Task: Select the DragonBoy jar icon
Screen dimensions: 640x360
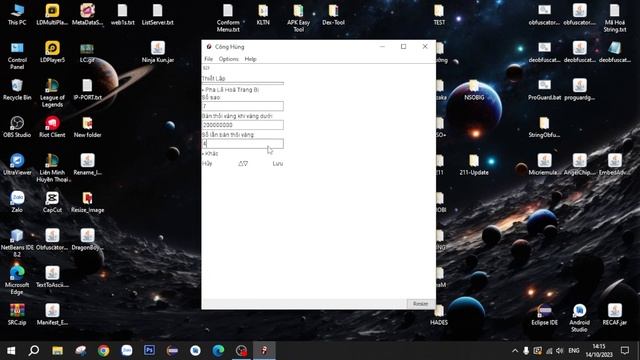Action: point(87,240)
